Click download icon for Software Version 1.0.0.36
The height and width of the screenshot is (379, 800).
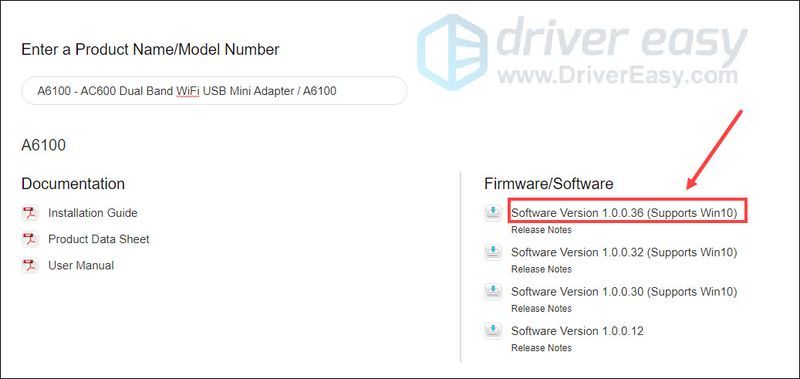(493, 213)
